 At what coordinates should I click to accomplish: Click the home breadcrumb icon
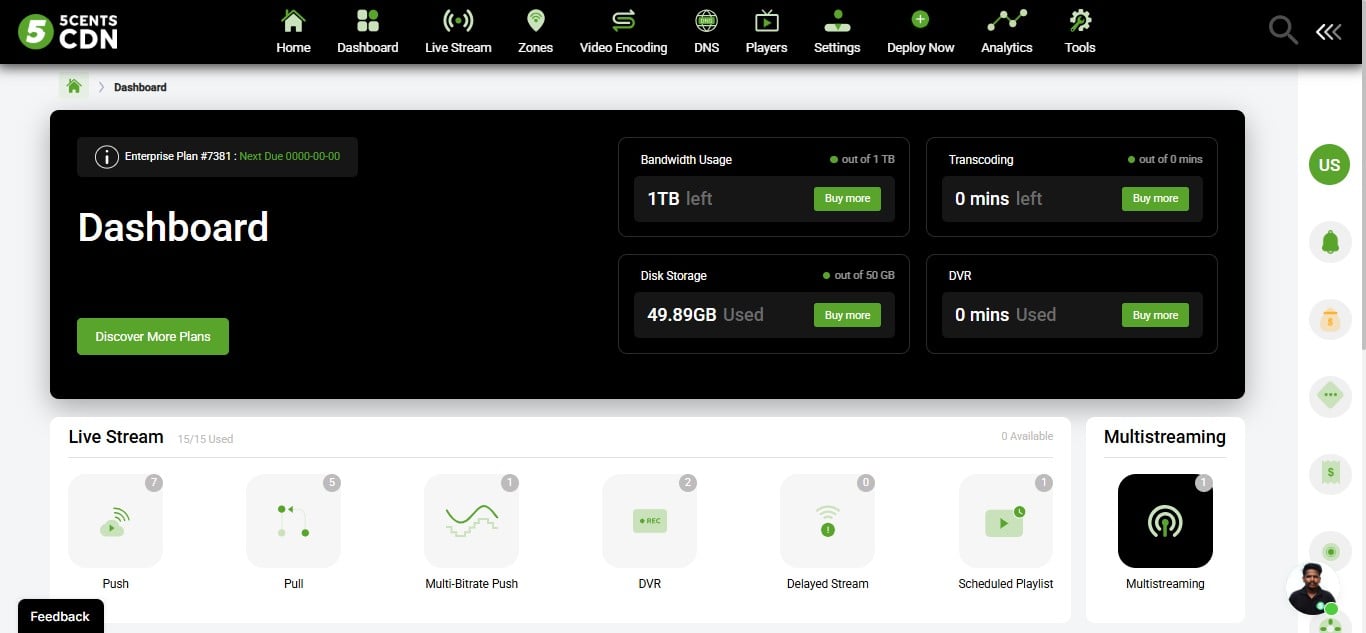pyautogui.click(x=73, y=86)
